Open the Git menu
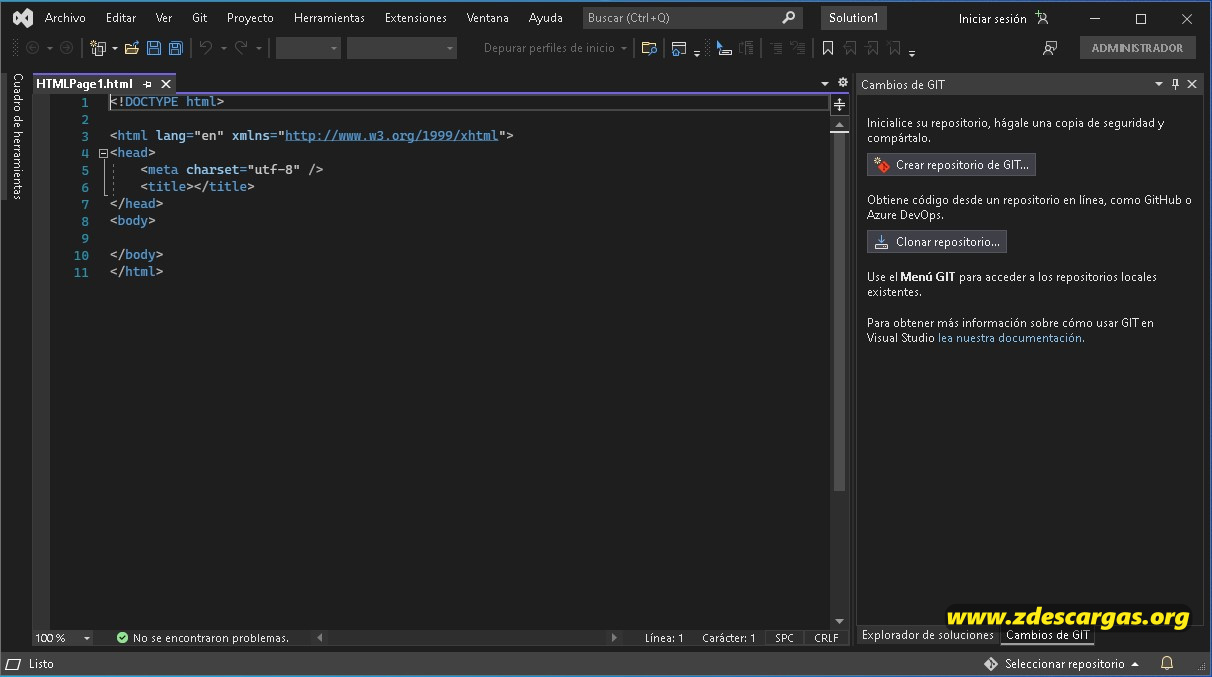The height and width of the screenshot is (677, 1212). [x=200, y=18]
